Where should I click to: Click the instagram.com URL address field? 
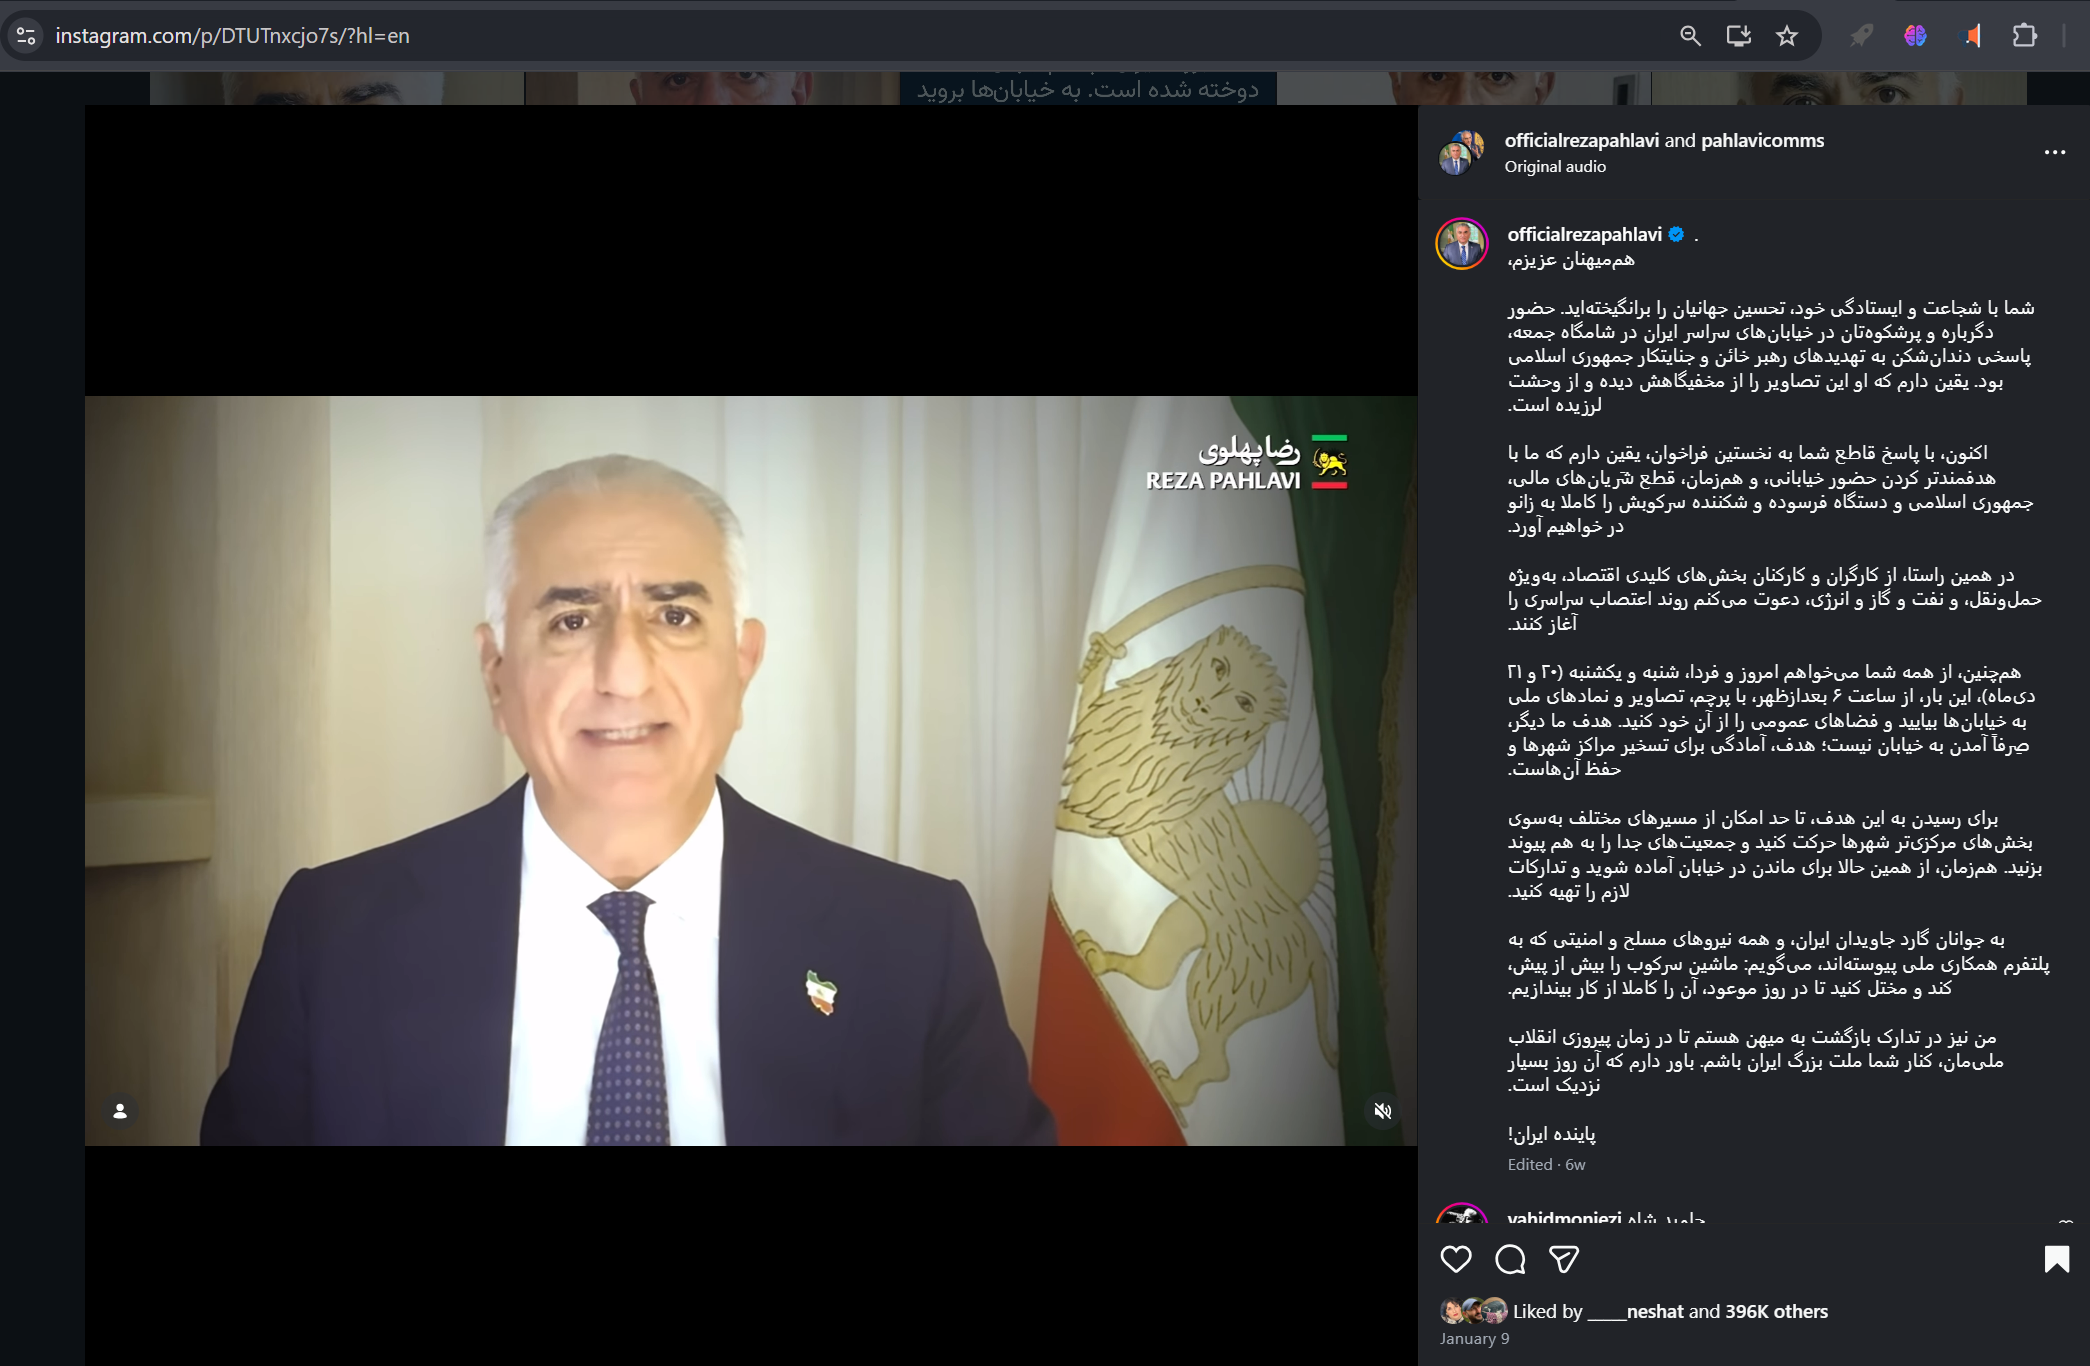pos(232,36)
